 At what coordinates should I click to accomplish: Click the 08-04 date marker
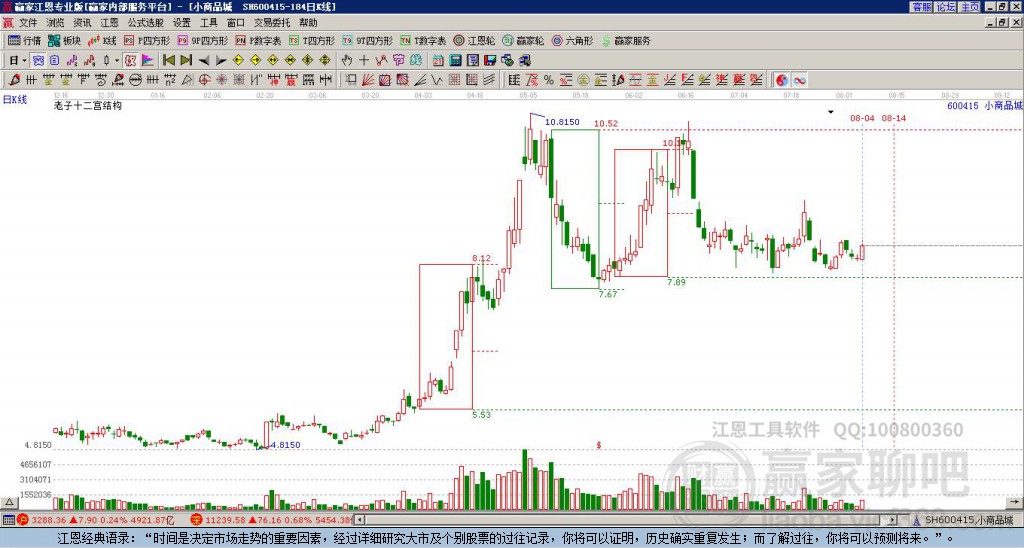coord(862,118)
